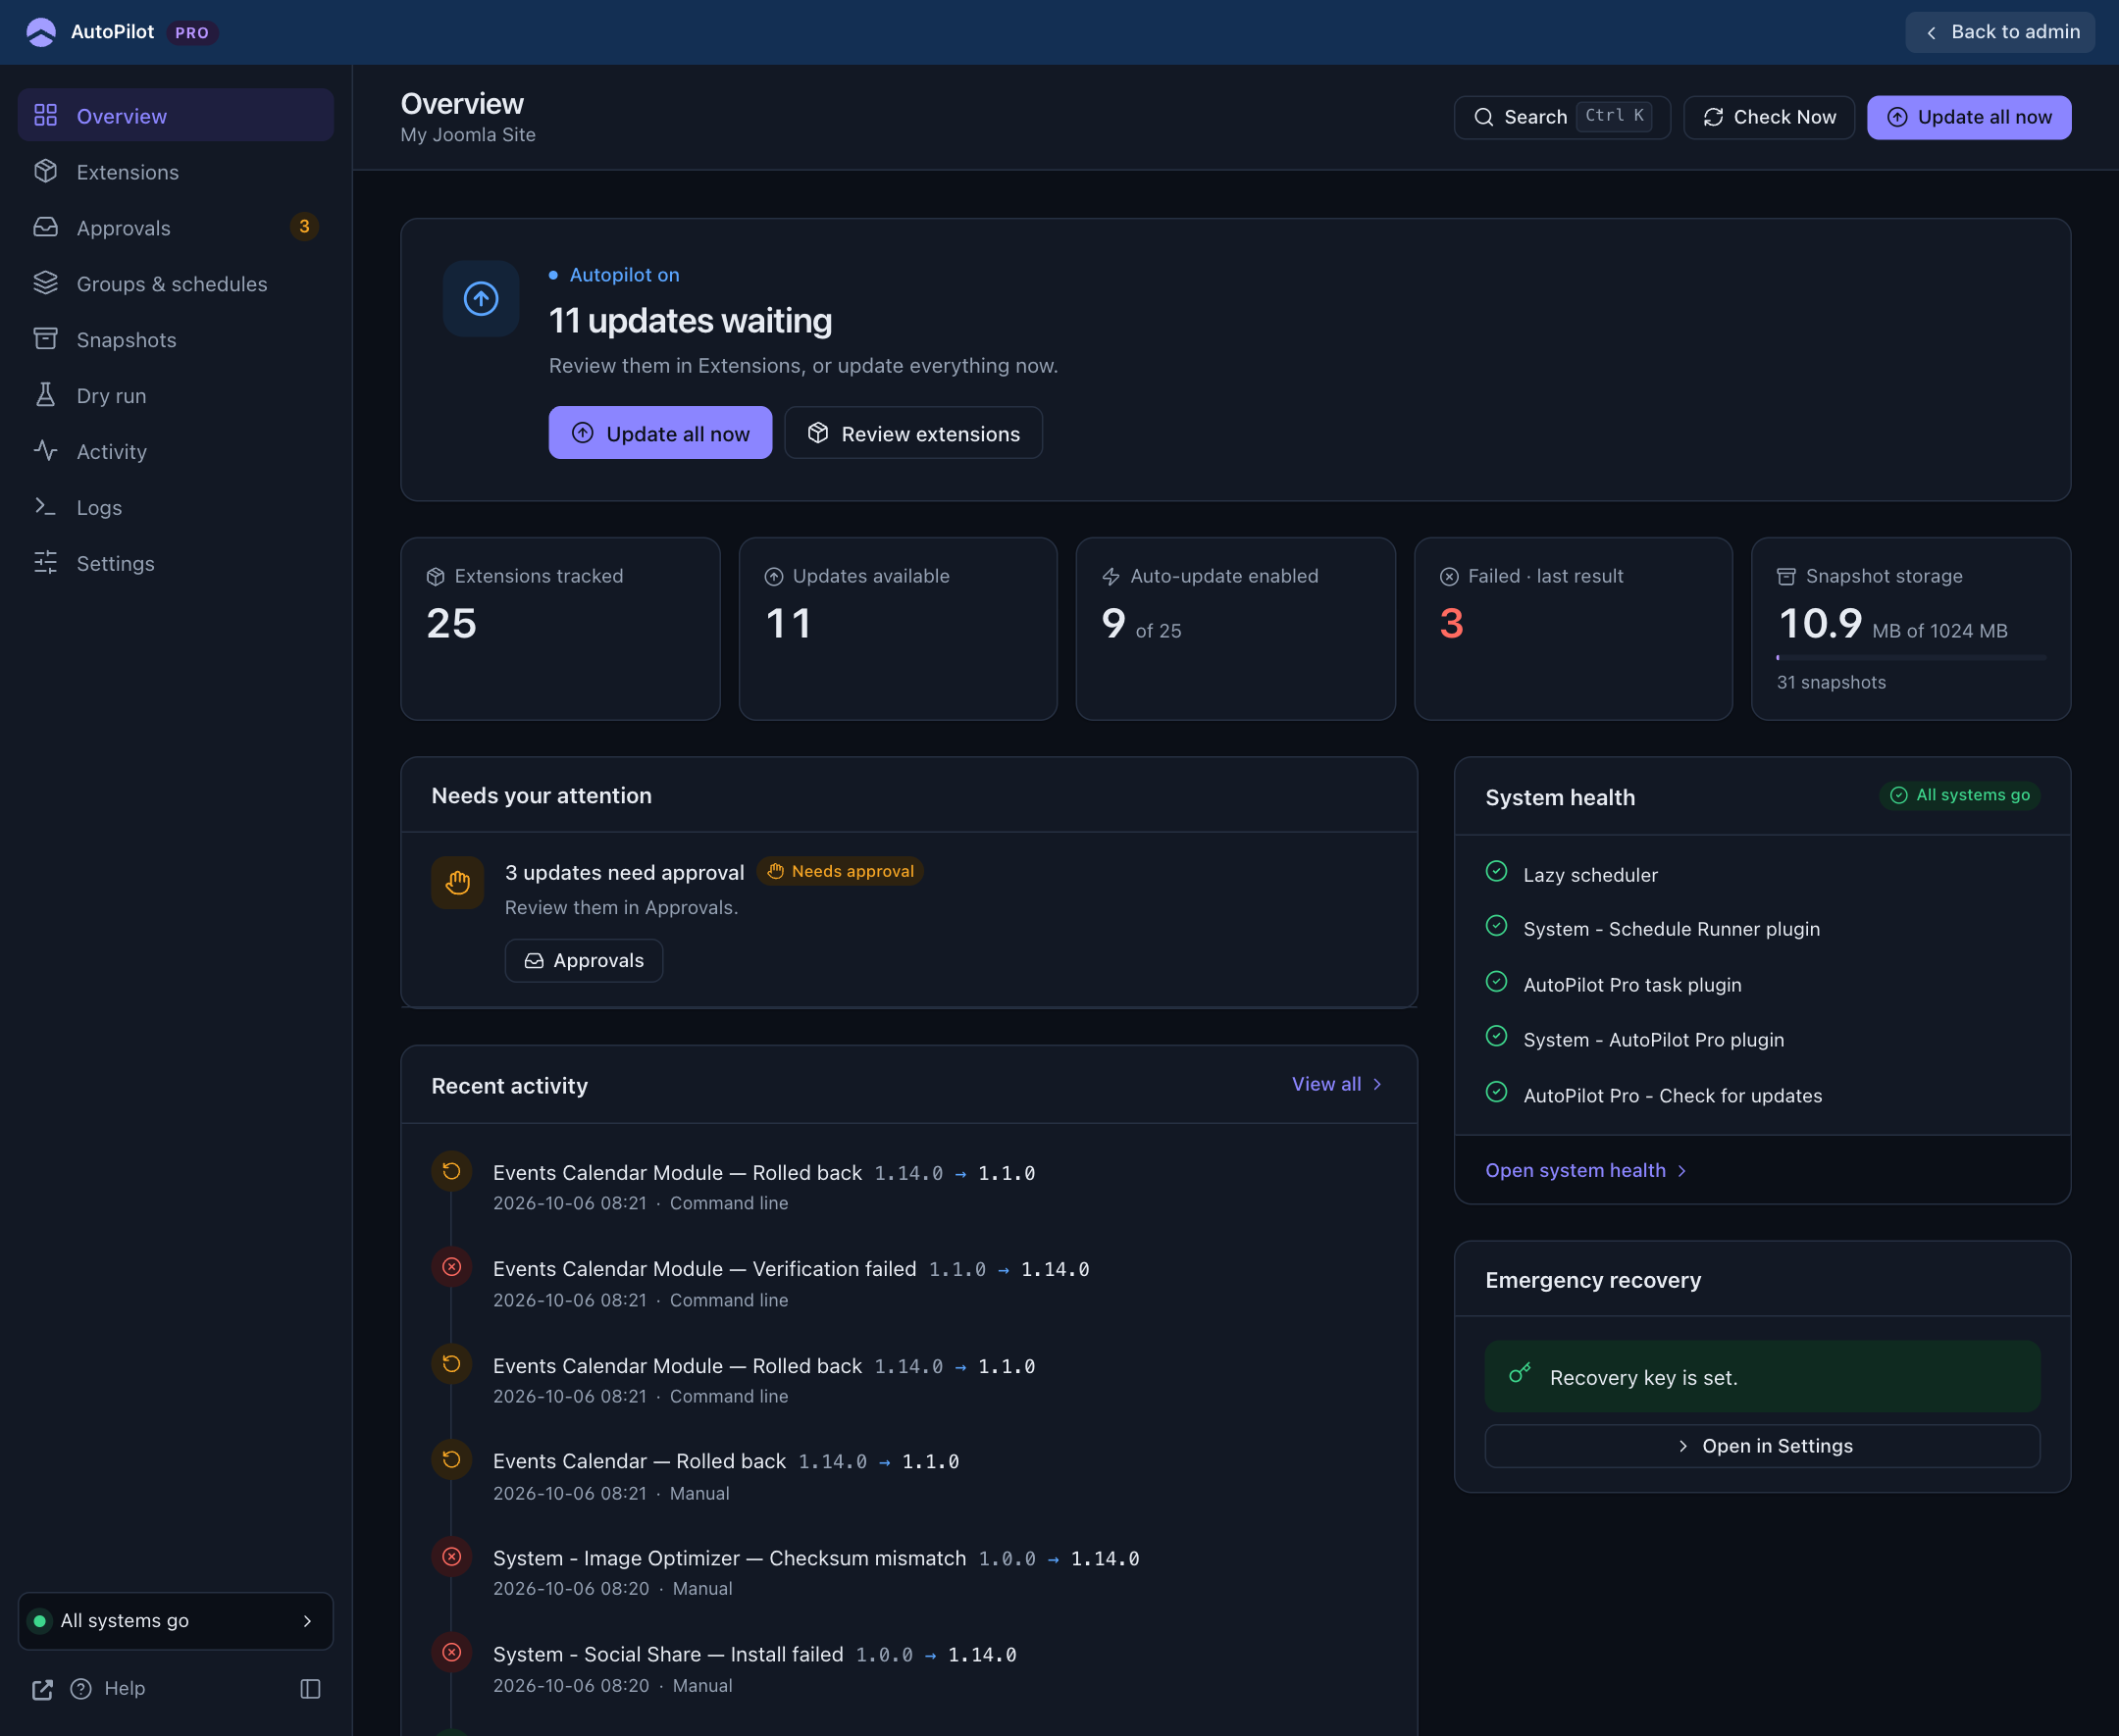Click Open in Settings button
The height and width of the screenshot is (1736, 2119).
(x=1763, y=1446)
